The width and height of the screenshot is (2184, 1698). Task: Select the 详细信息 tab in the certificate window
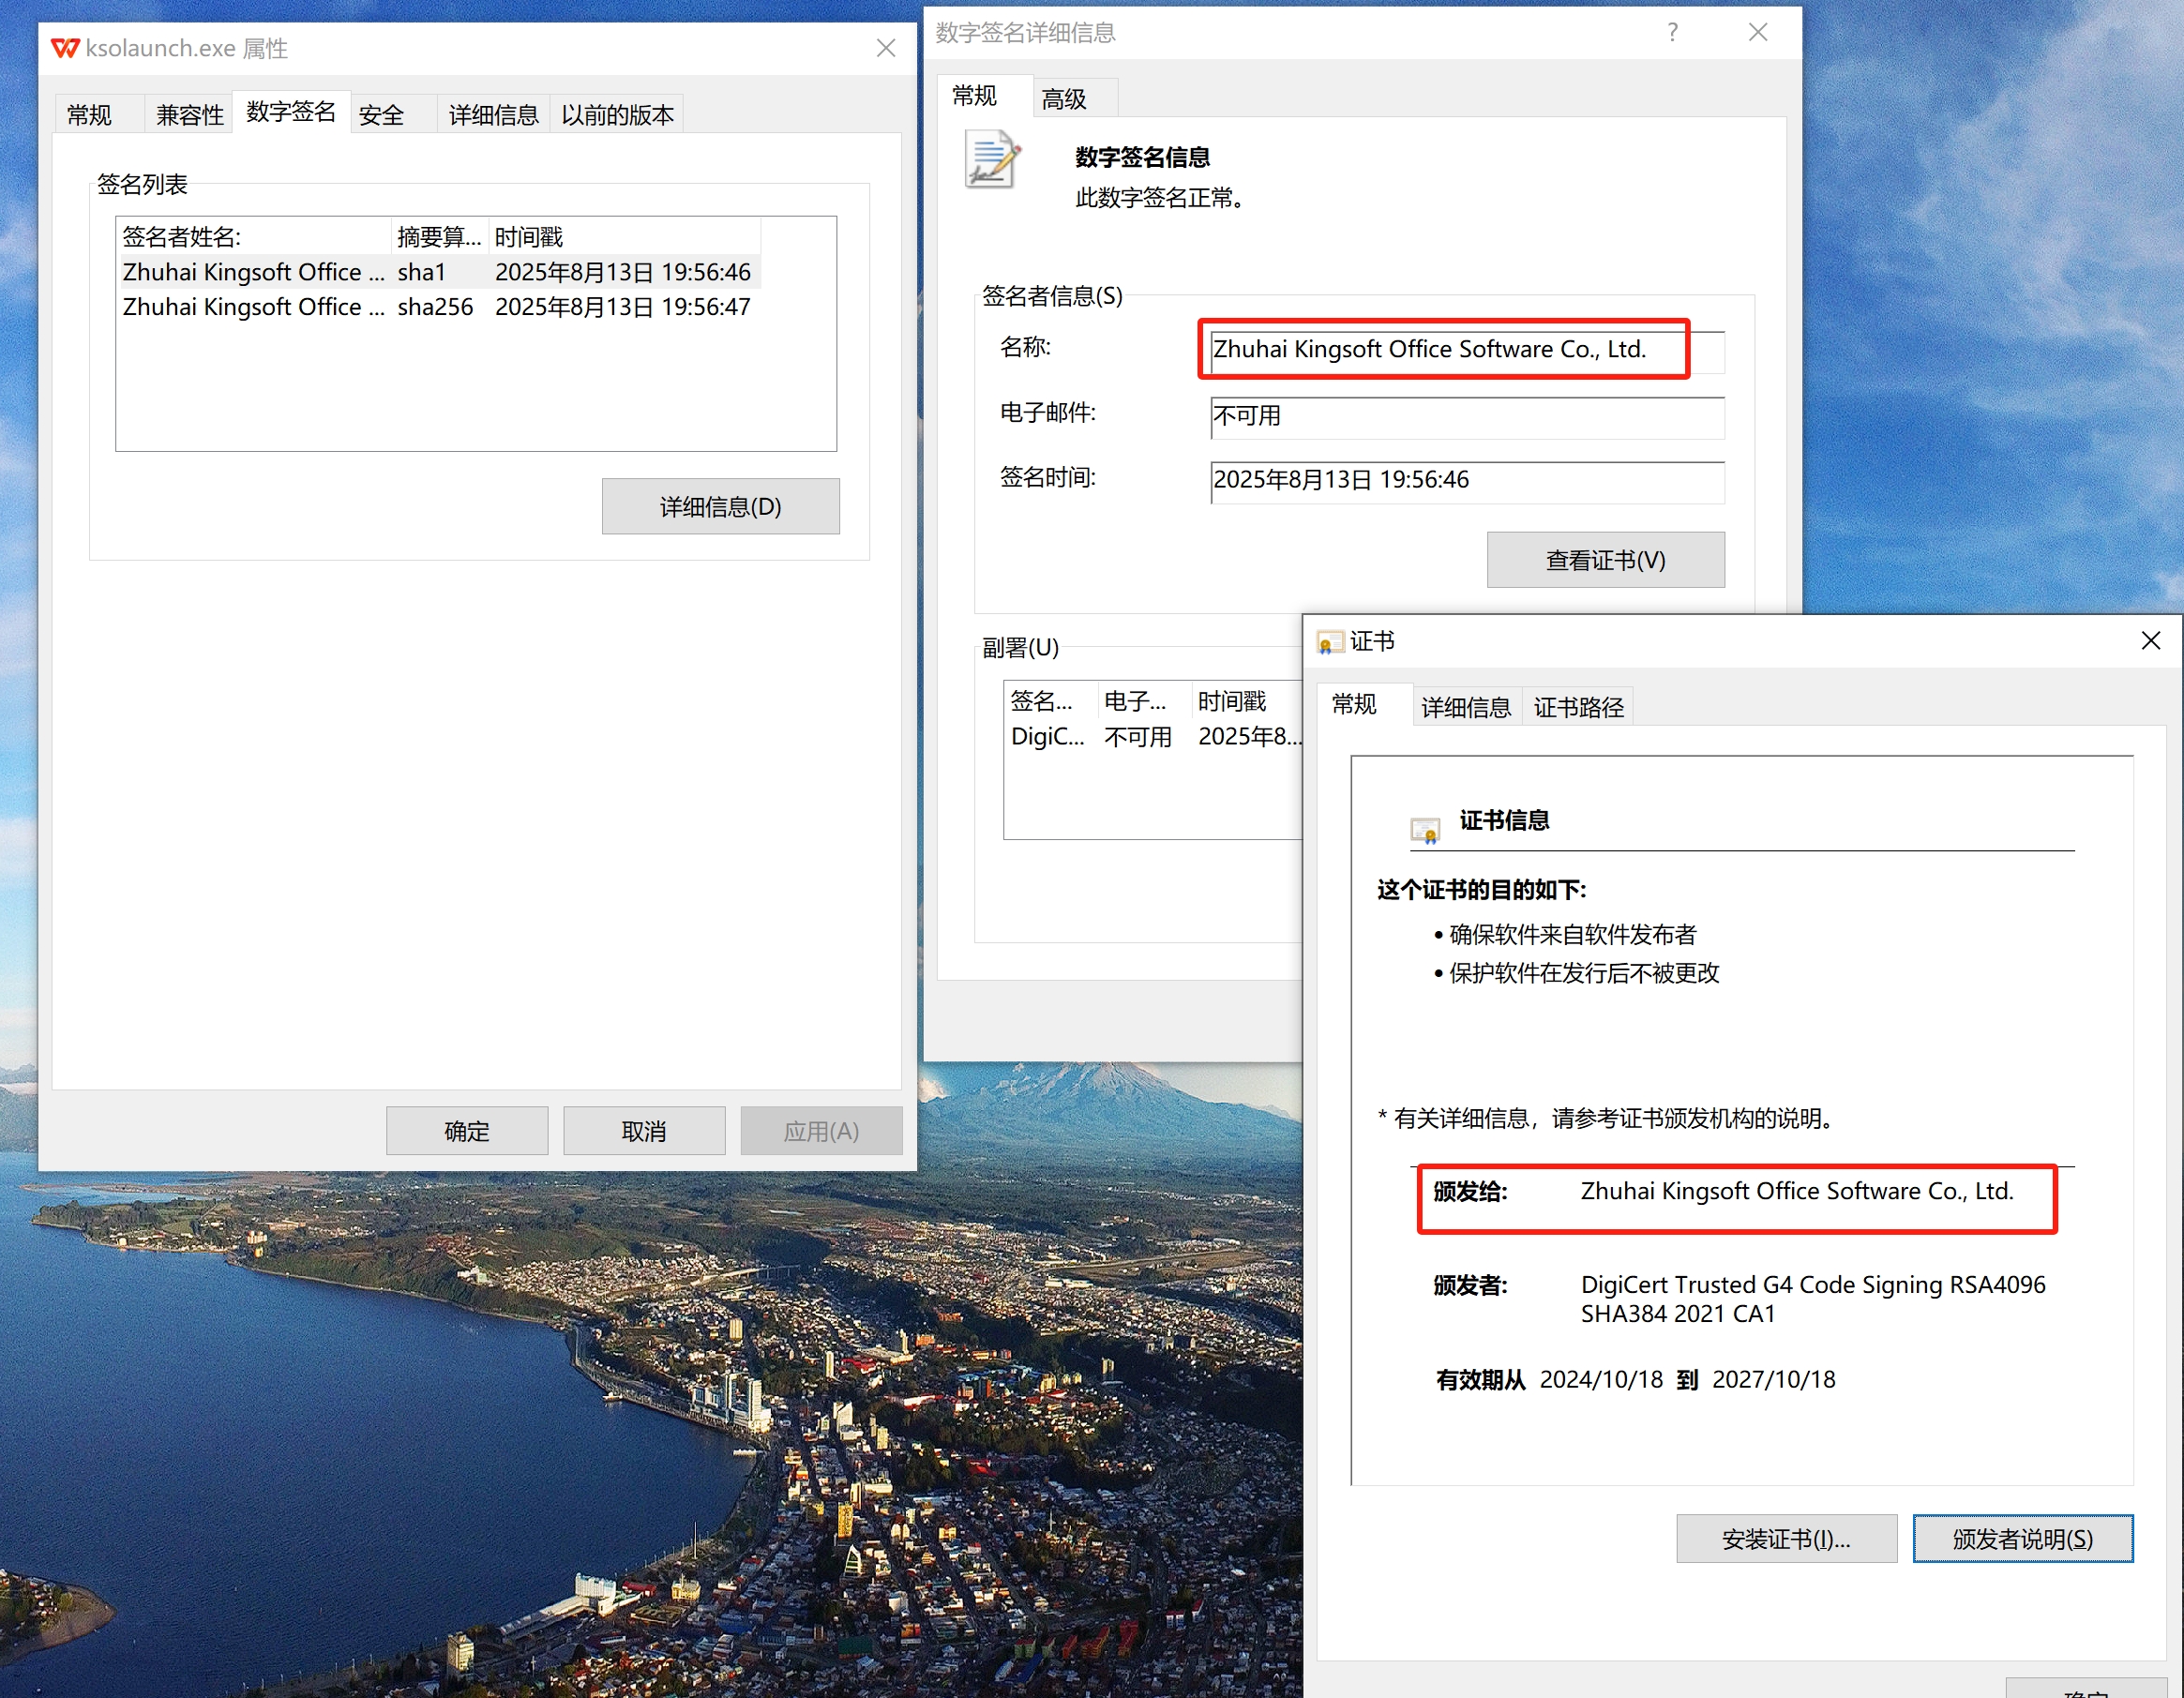[1466, 708]
